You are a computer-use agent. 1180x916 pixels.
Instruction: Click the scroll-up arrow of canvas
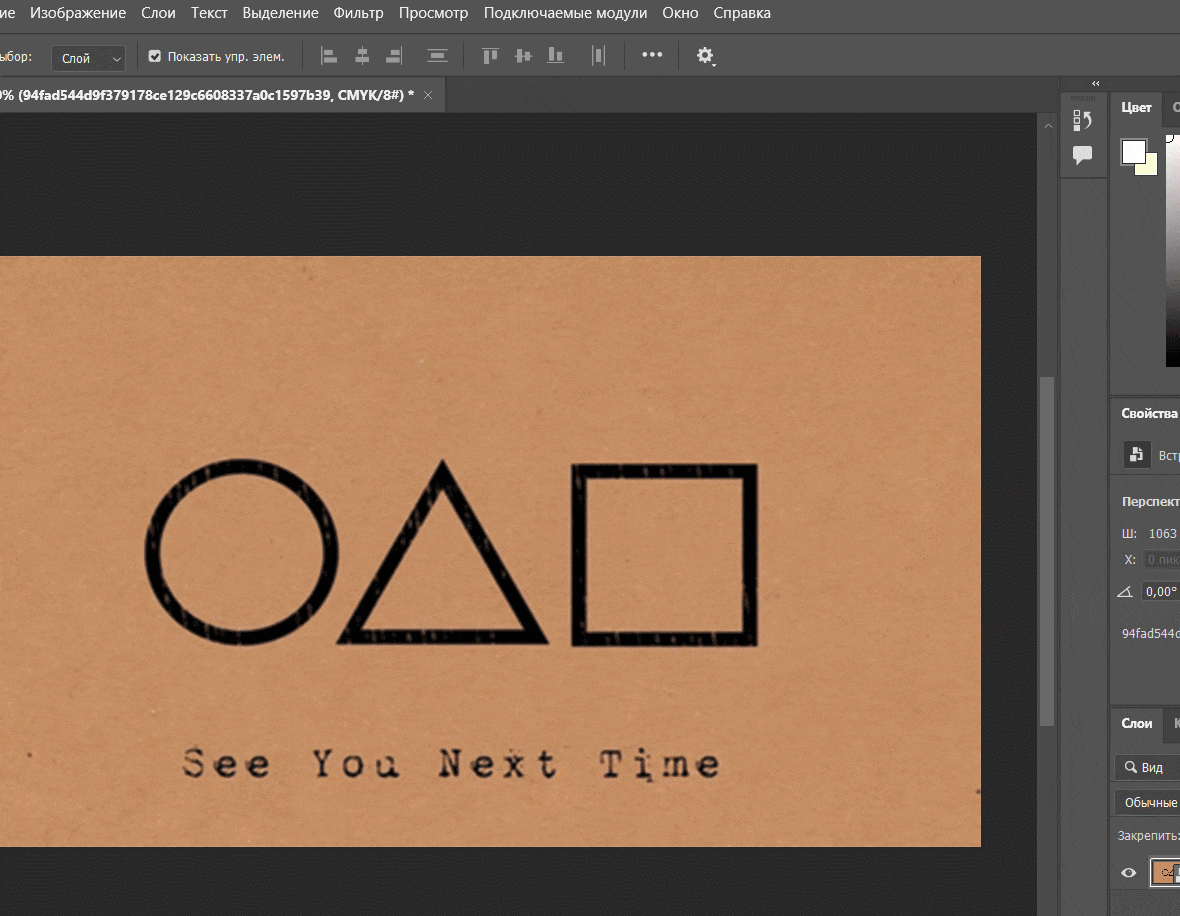1048,126
